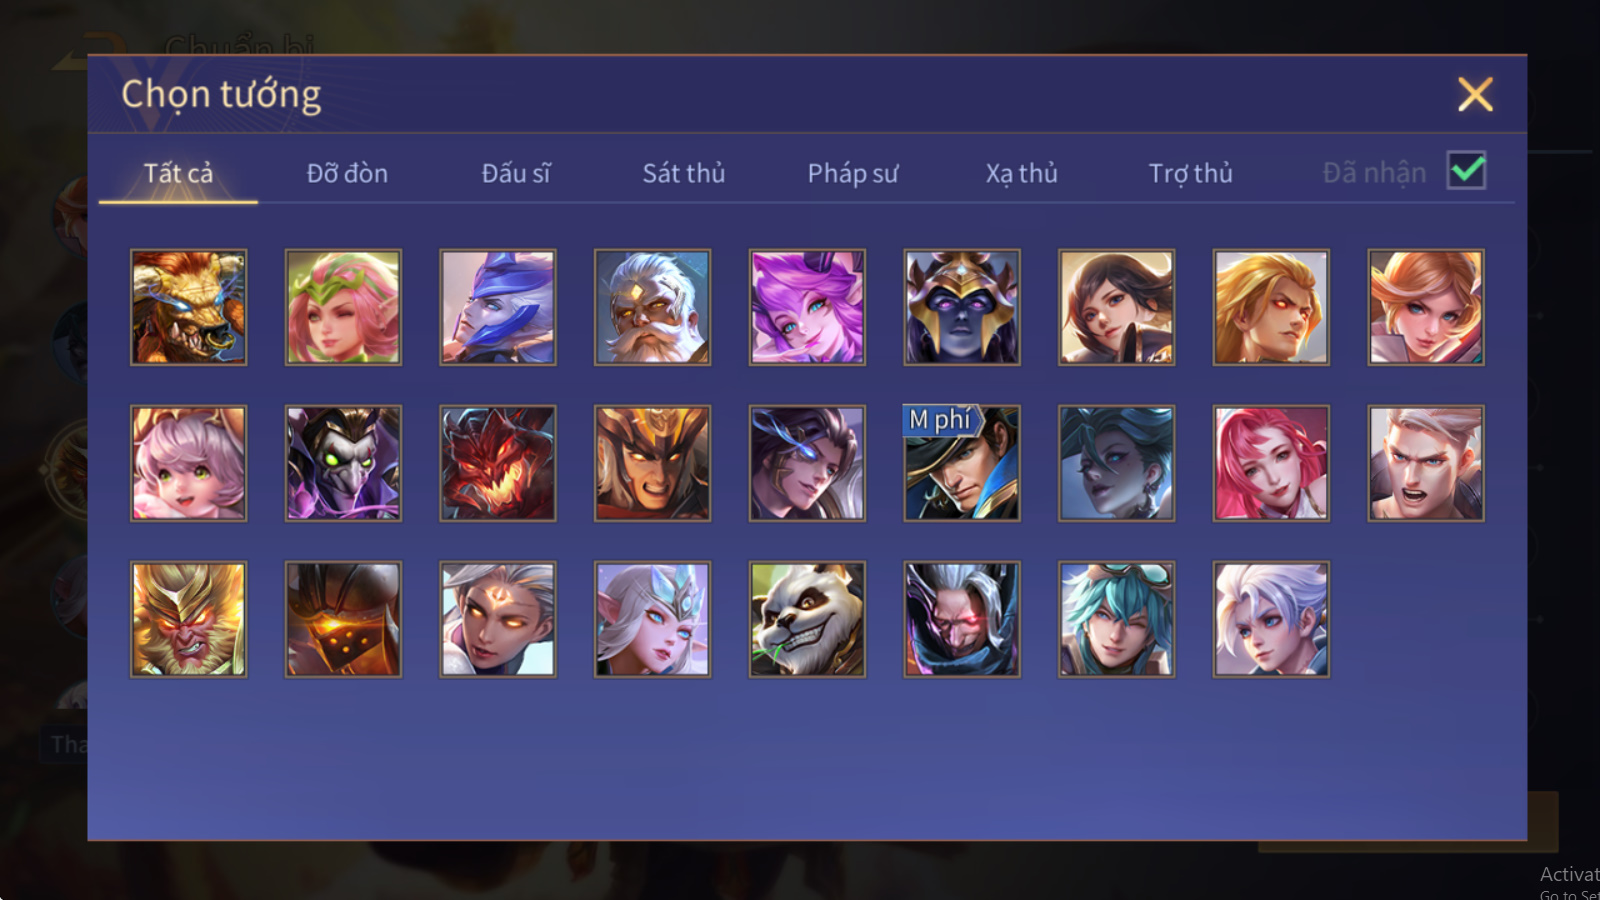Toggle the Đã nhận checkbox
Viewport: 1600px width, 900px height.
pyautogui.click(x=1467, y=171)
